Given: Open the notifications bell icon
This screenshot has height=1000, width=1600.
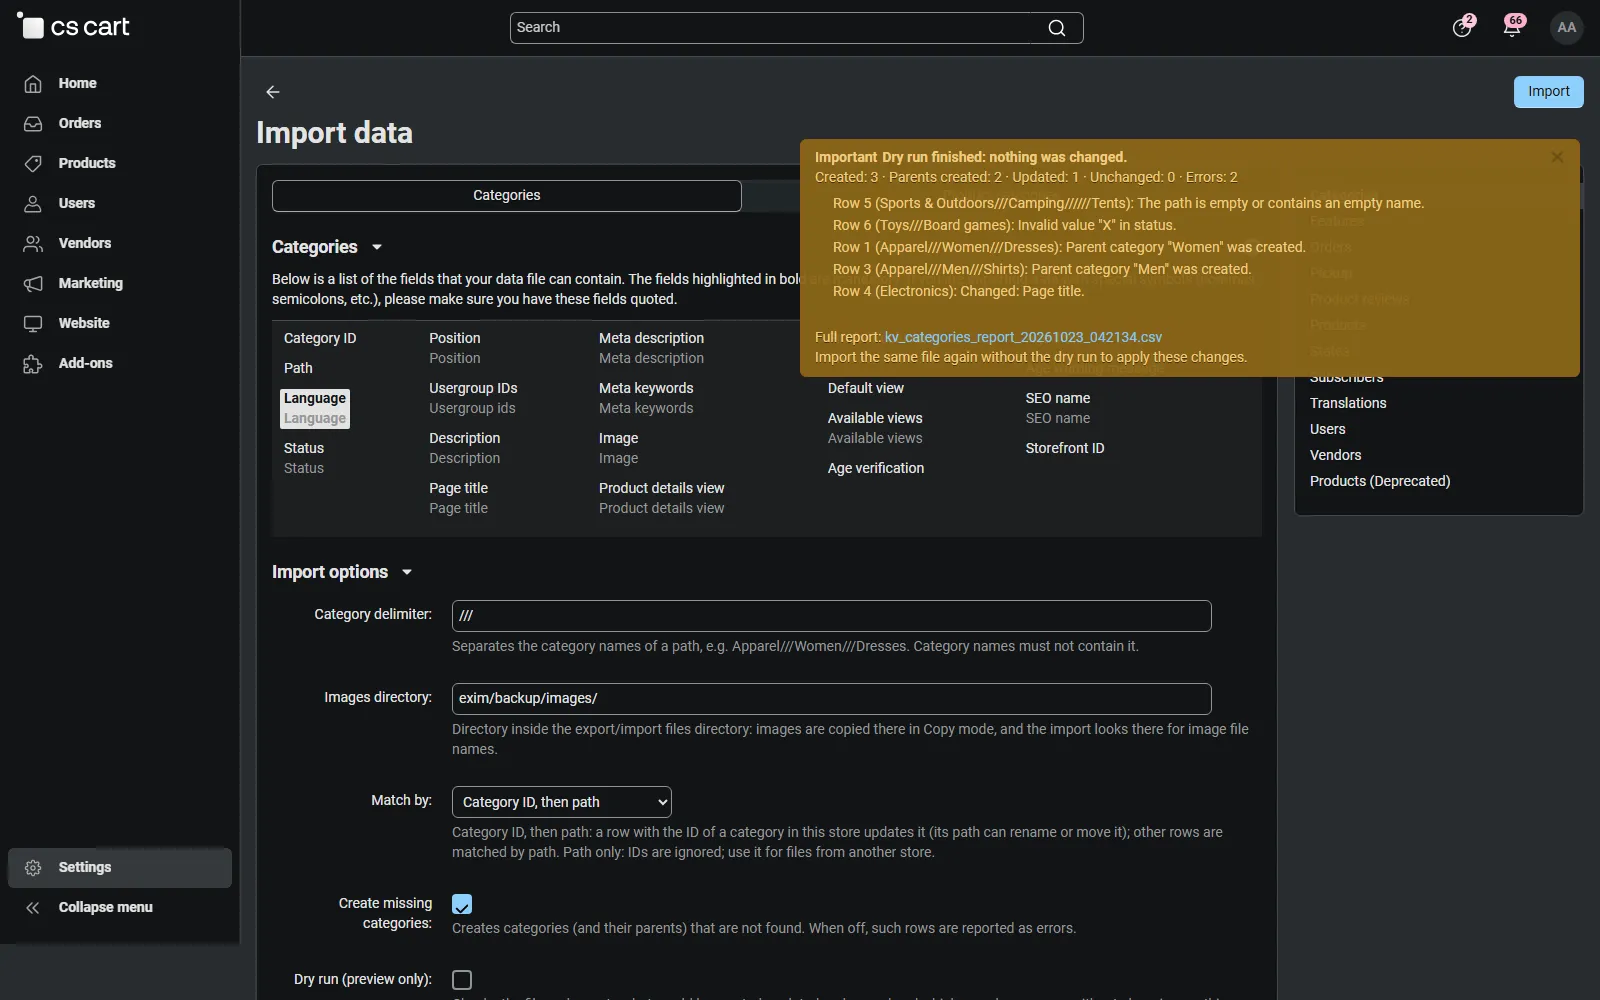Looking at the screenshot, I should [x=1512, y=27].
